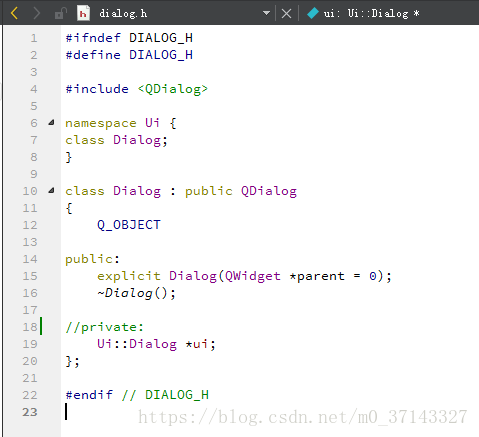This screenshot has height=437, width=479.
Task: Click on line number 23
Action: coord(30,412)
